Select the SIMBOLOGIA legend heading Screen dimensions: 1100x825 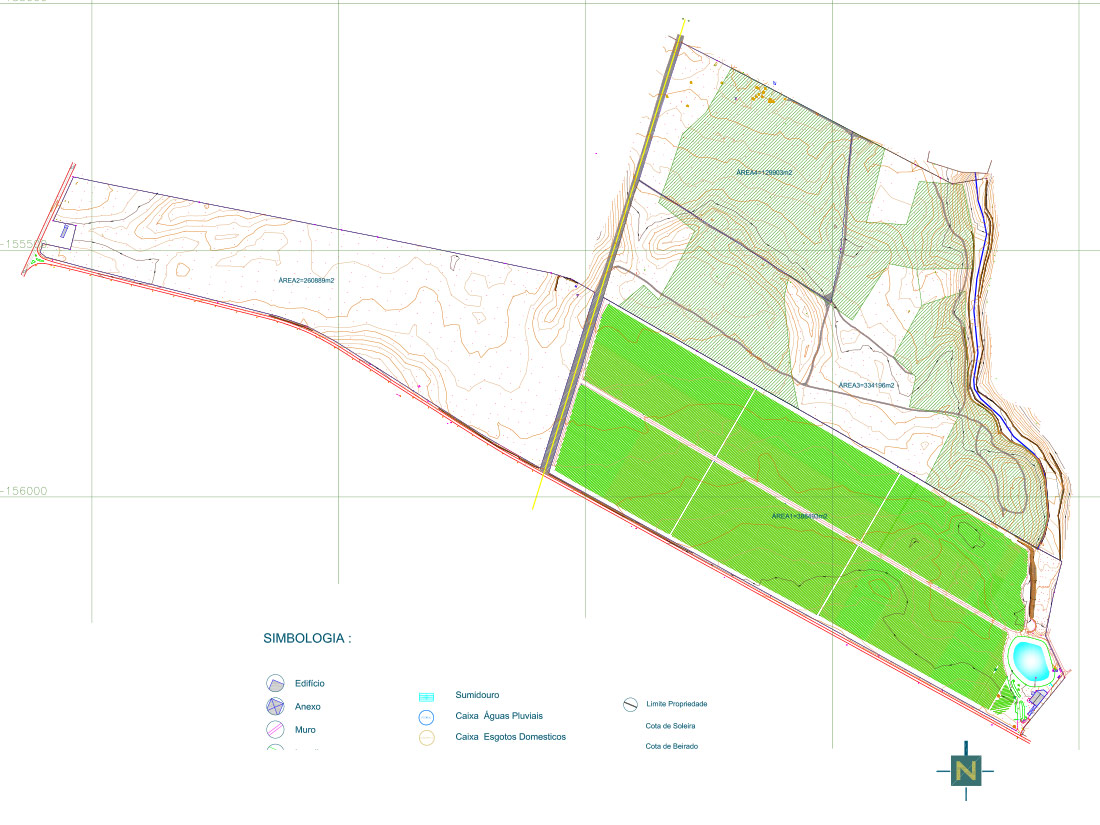[307, 638]
